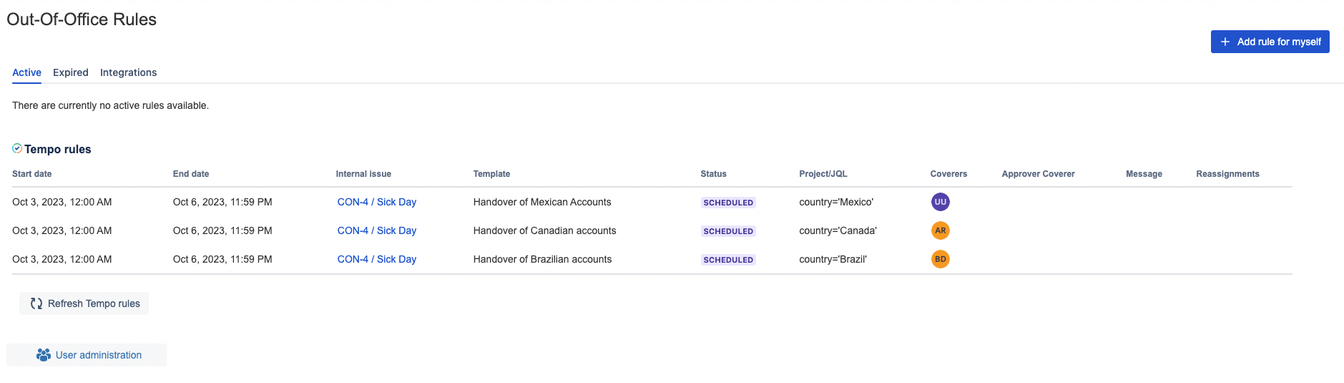Switch to the Expired tab
The height and width of the screenshot is (383, 1344).
[71, 72]
